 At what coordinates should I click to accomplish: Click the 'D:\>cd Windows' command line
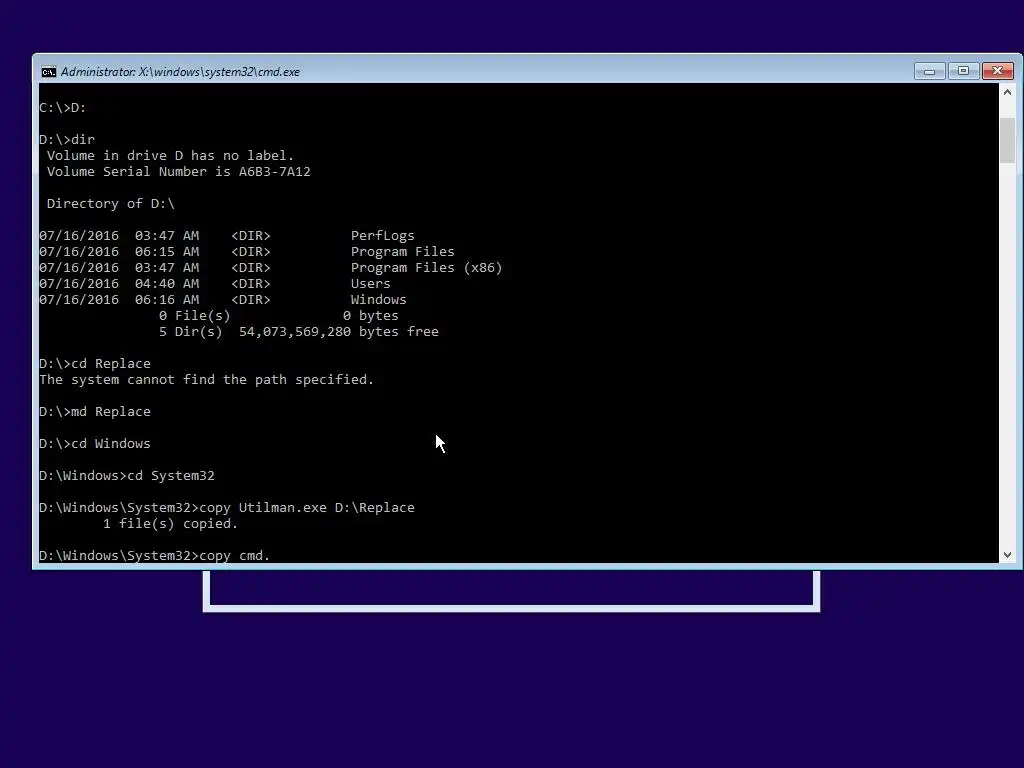click(95, 443)
